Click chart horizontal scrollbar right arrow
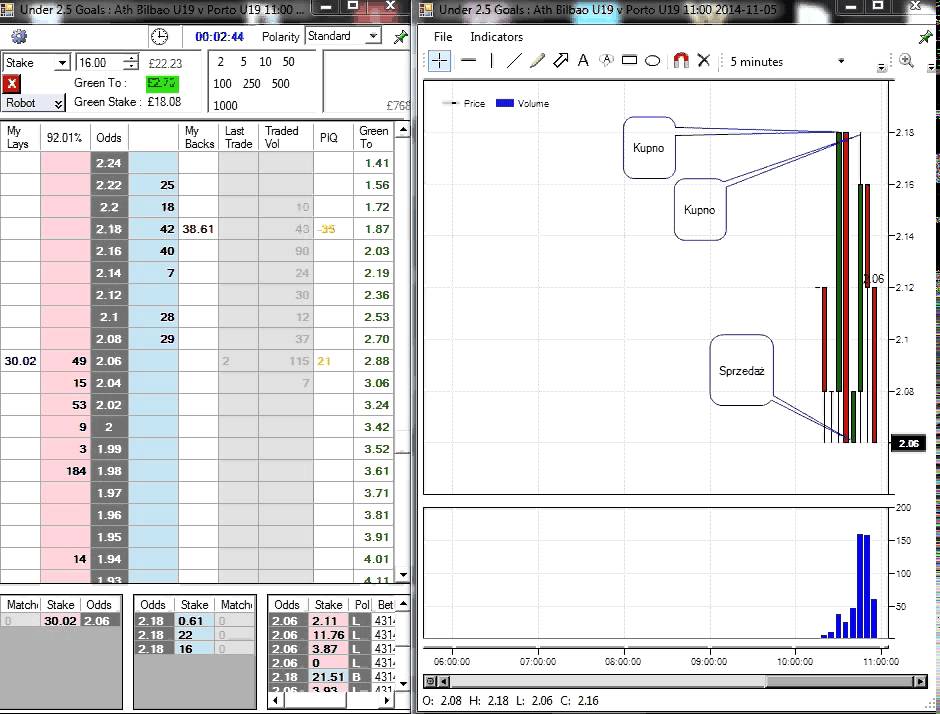Screen dimensions: 940x714 (920, 682)
